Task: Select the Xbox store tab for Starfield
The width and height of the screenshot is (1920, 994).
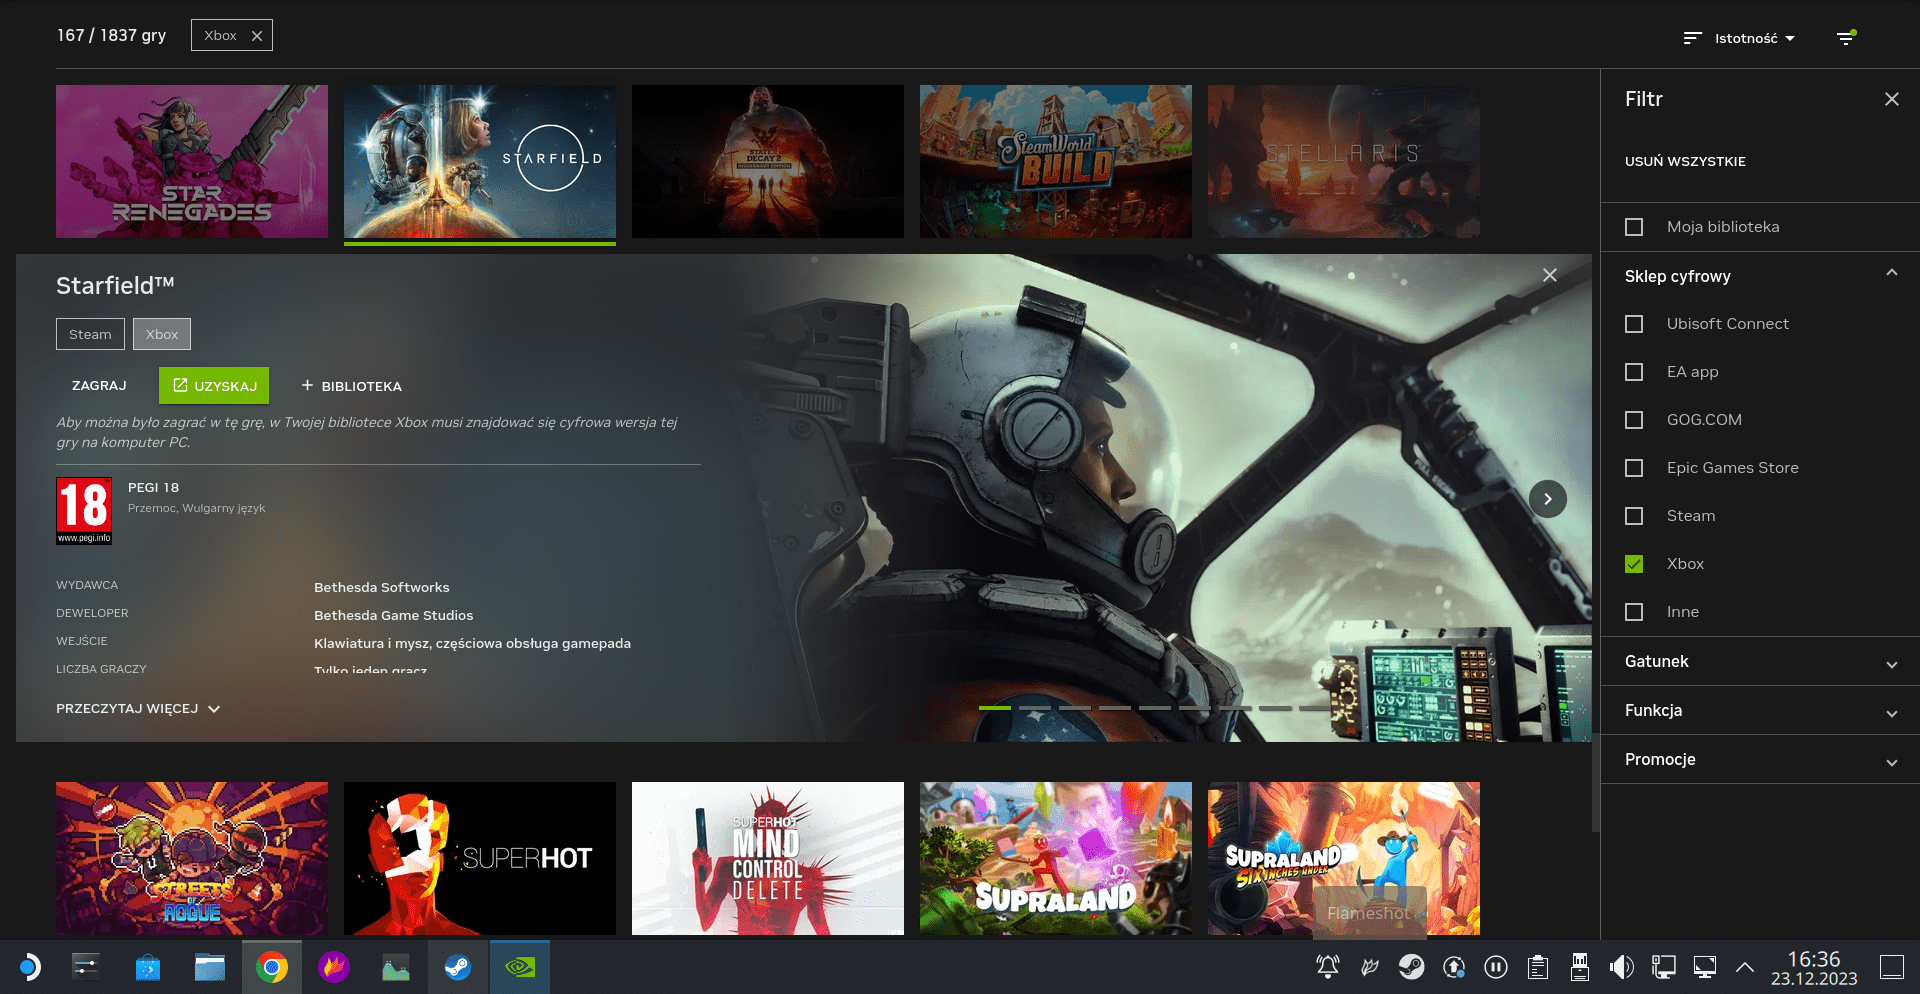Action: pos(162,334)
